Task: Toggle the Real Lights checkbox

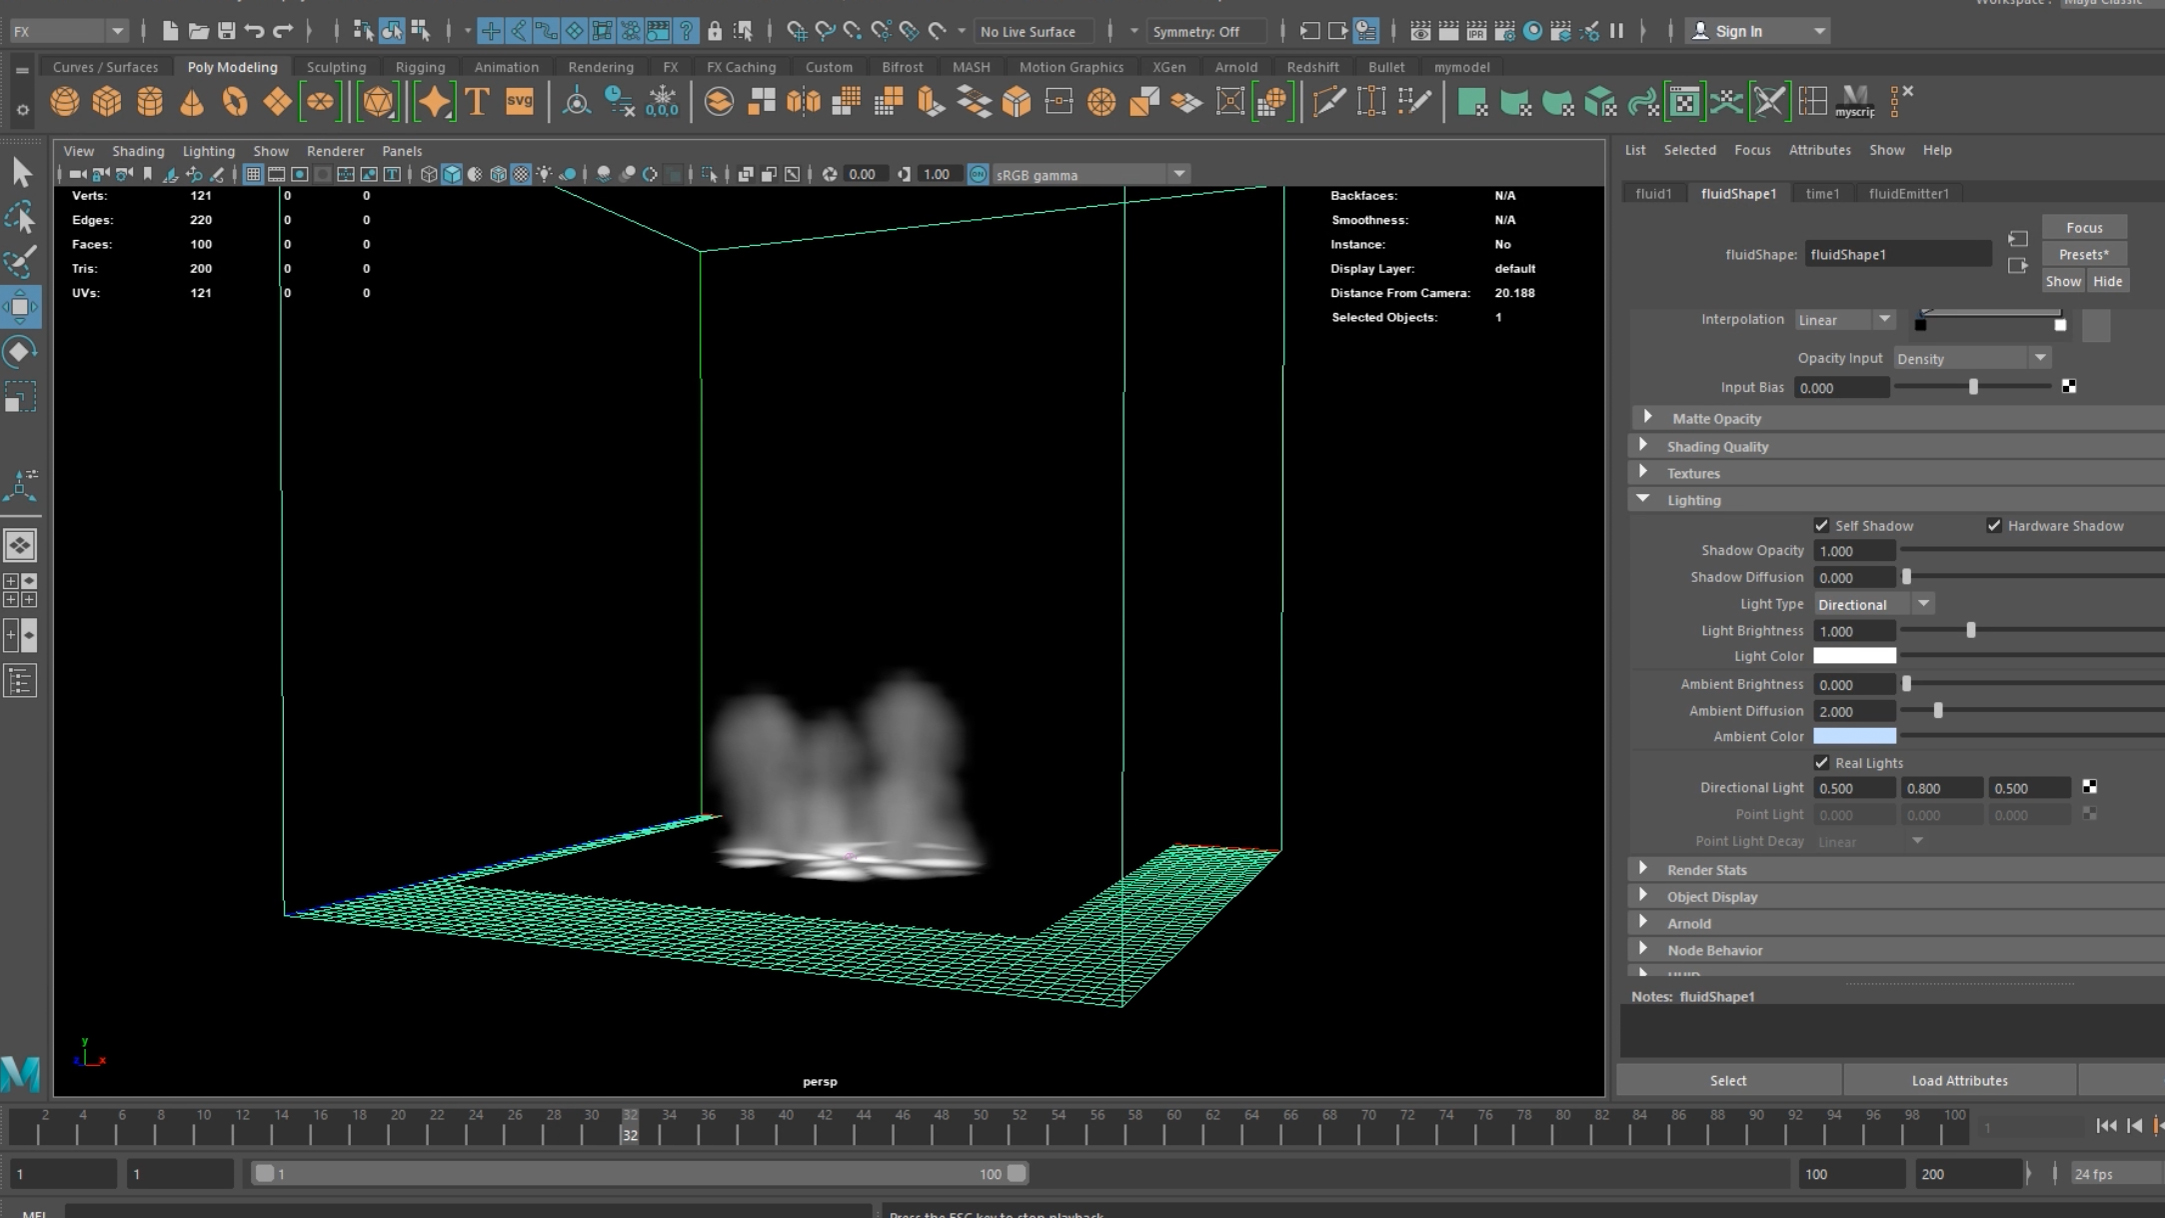Action: pyautogui.click(x=1821, y=763)
